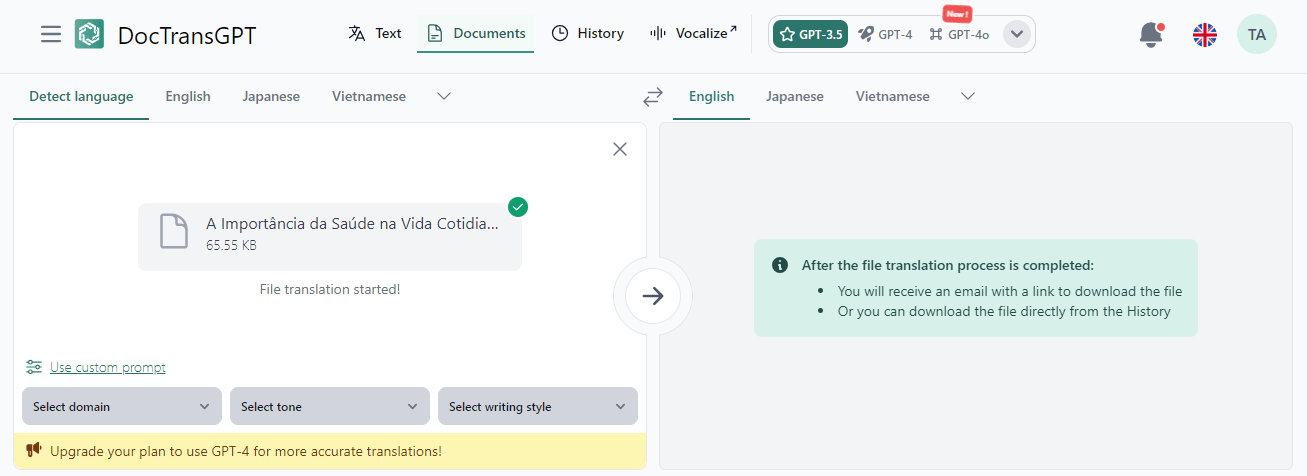Select the GPT-3.5 model
This screenshot has width=1307, height=476.
tap(810, 34)
